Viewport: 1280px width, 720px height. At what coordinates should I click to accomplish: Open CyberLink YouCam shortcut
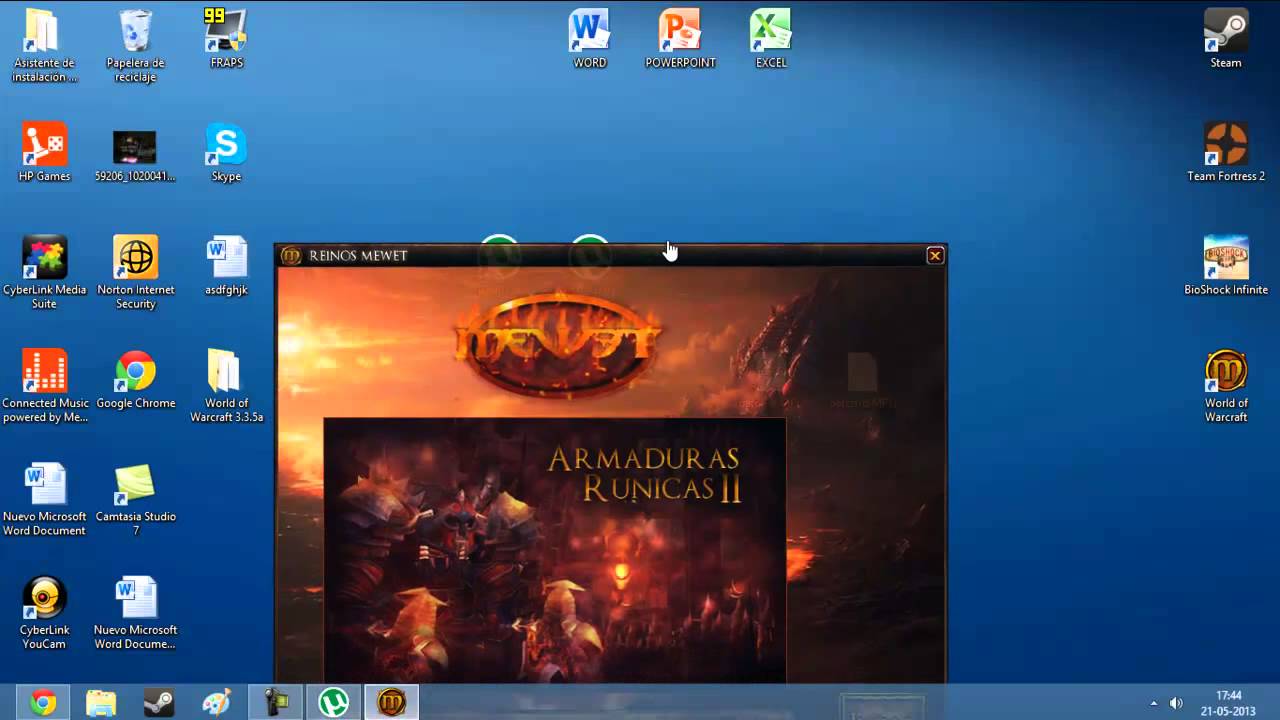coord(44,613)
